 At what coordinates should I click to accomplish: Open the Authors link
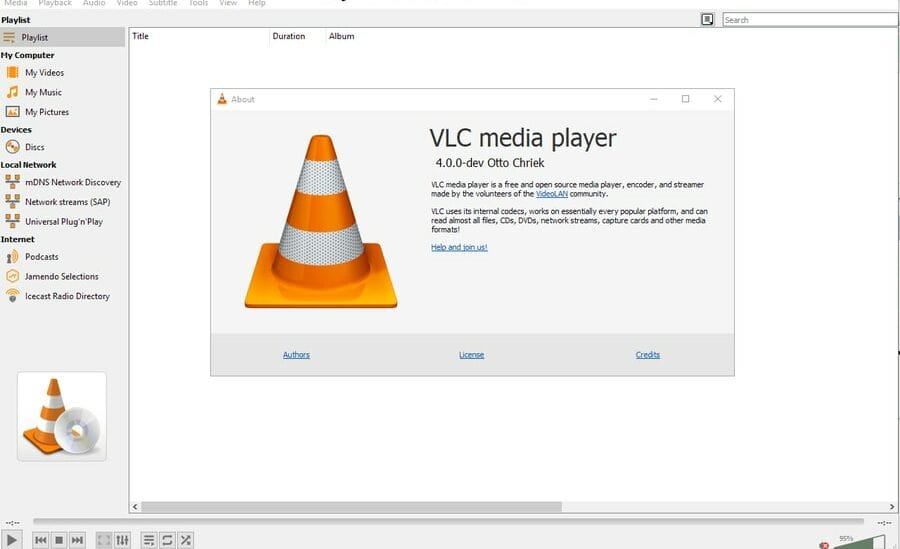click(x=296, y=355)
